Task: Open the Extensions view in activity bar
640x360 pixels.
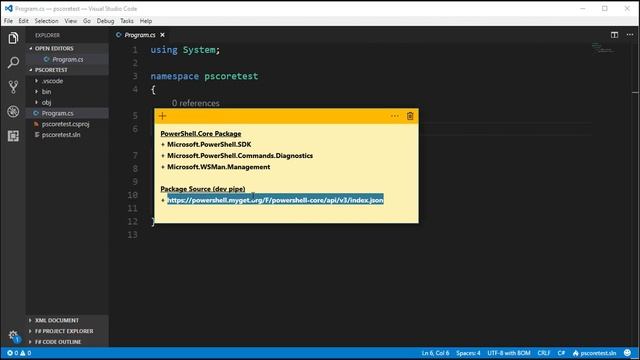Action: tap(13, 136)
